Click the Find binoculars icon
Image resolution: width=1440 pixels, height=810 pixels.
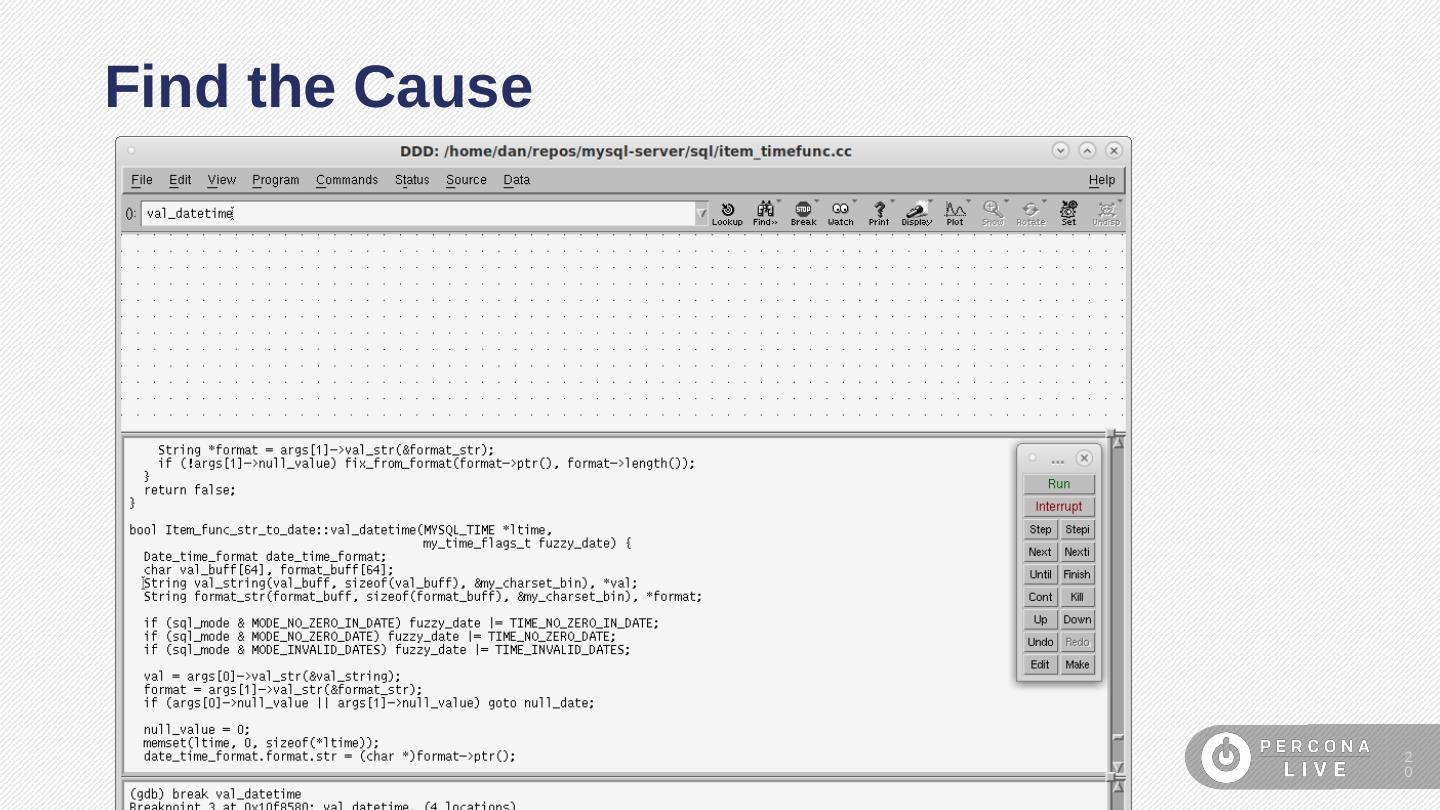click(765, 213)
